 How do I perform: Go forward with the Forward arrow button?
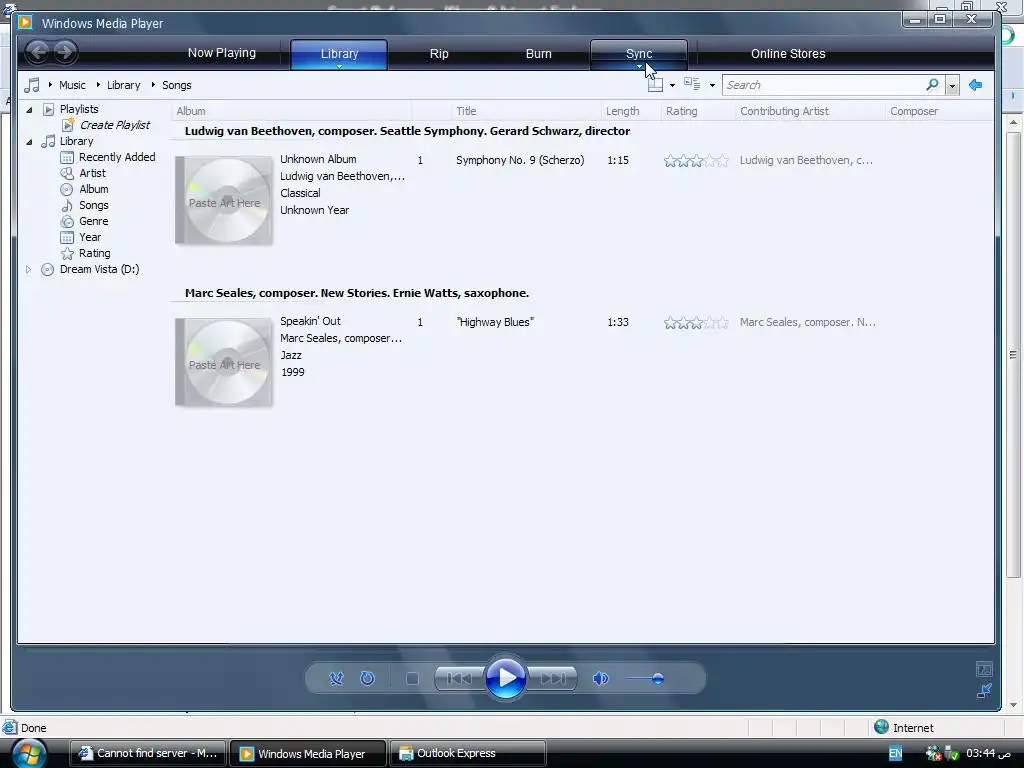tap(65, 52)
